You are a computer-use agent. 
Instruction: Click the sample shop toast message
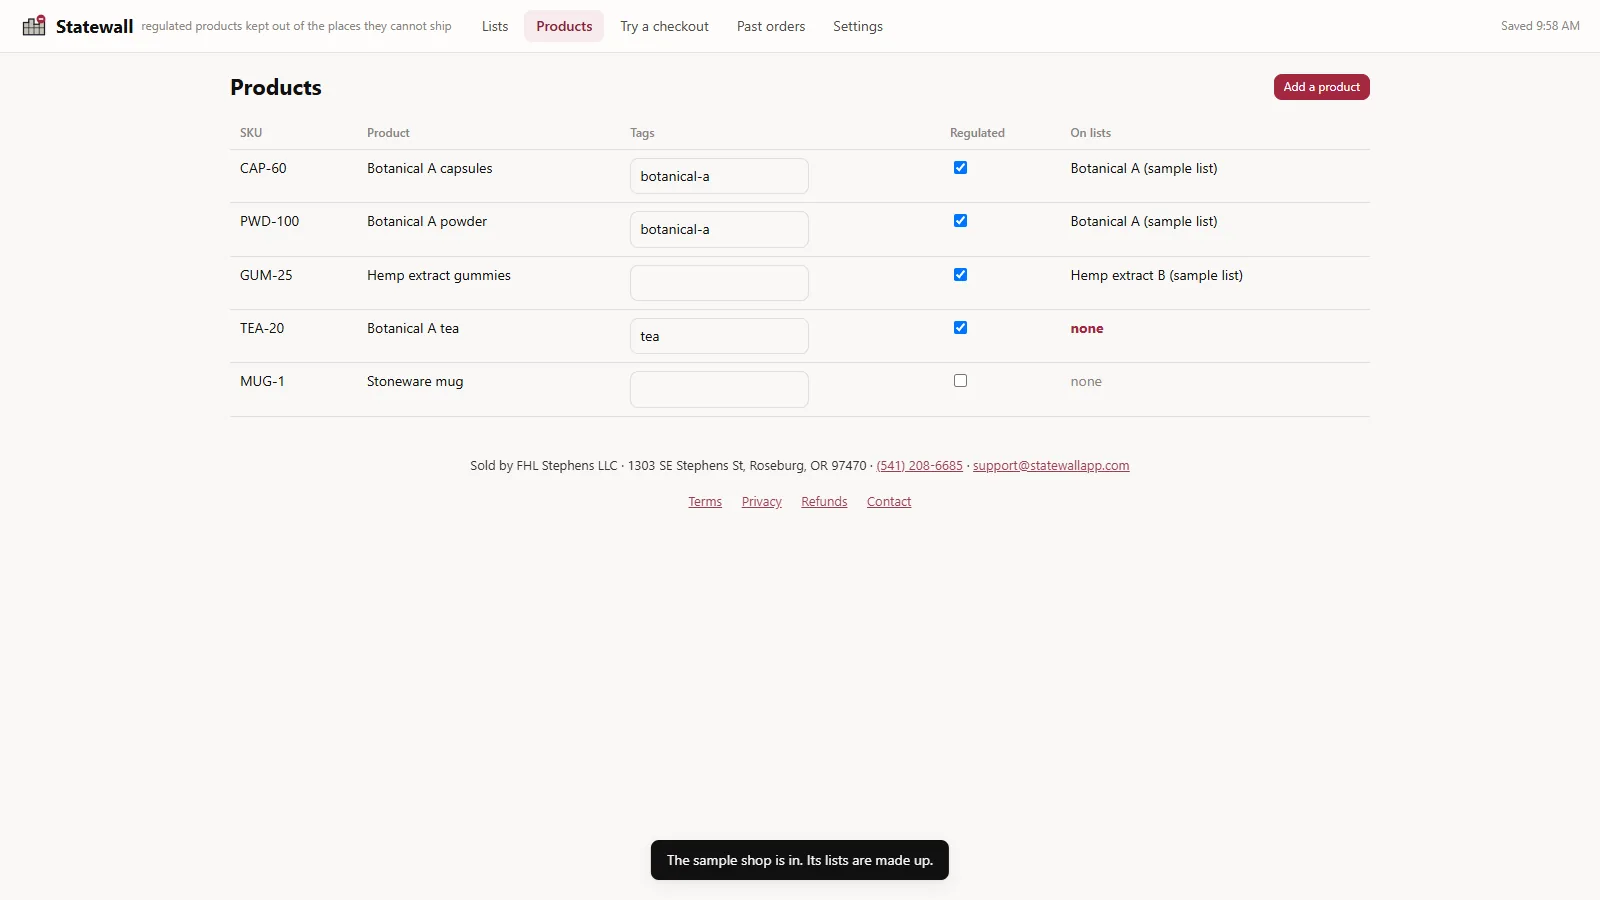tap(800, 860)
